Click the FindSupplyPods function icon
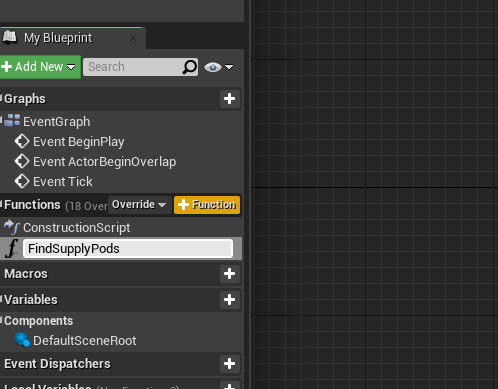The height and width of the screenshot is (389, 498). point(11,249)
